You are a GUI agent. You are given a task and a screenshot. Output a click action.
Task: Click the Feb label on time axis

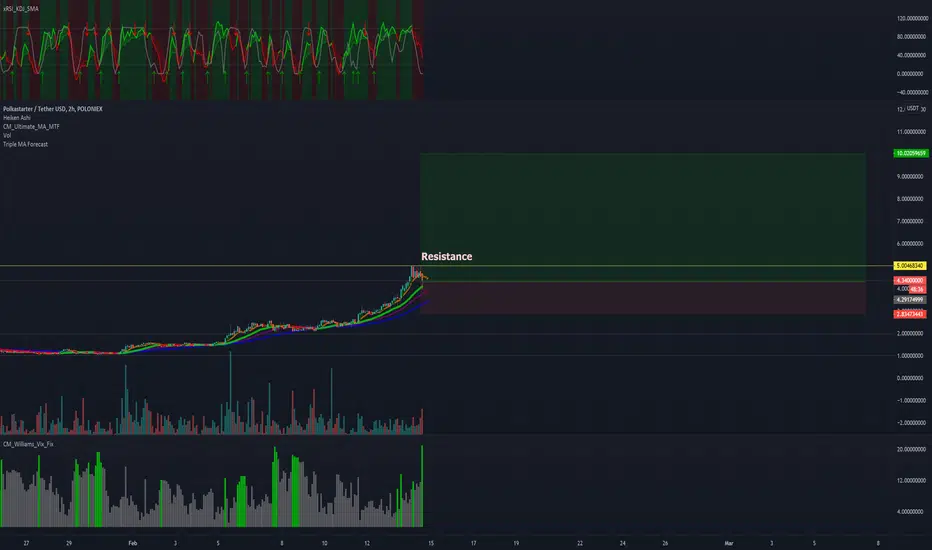click(x=133, y=543)
